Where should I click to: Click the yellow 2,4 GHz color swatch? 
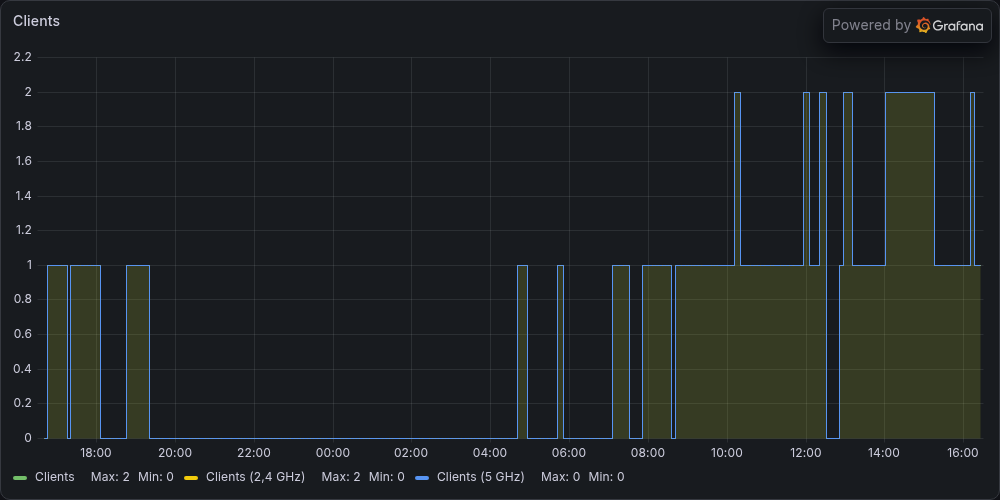coord(191,477)
